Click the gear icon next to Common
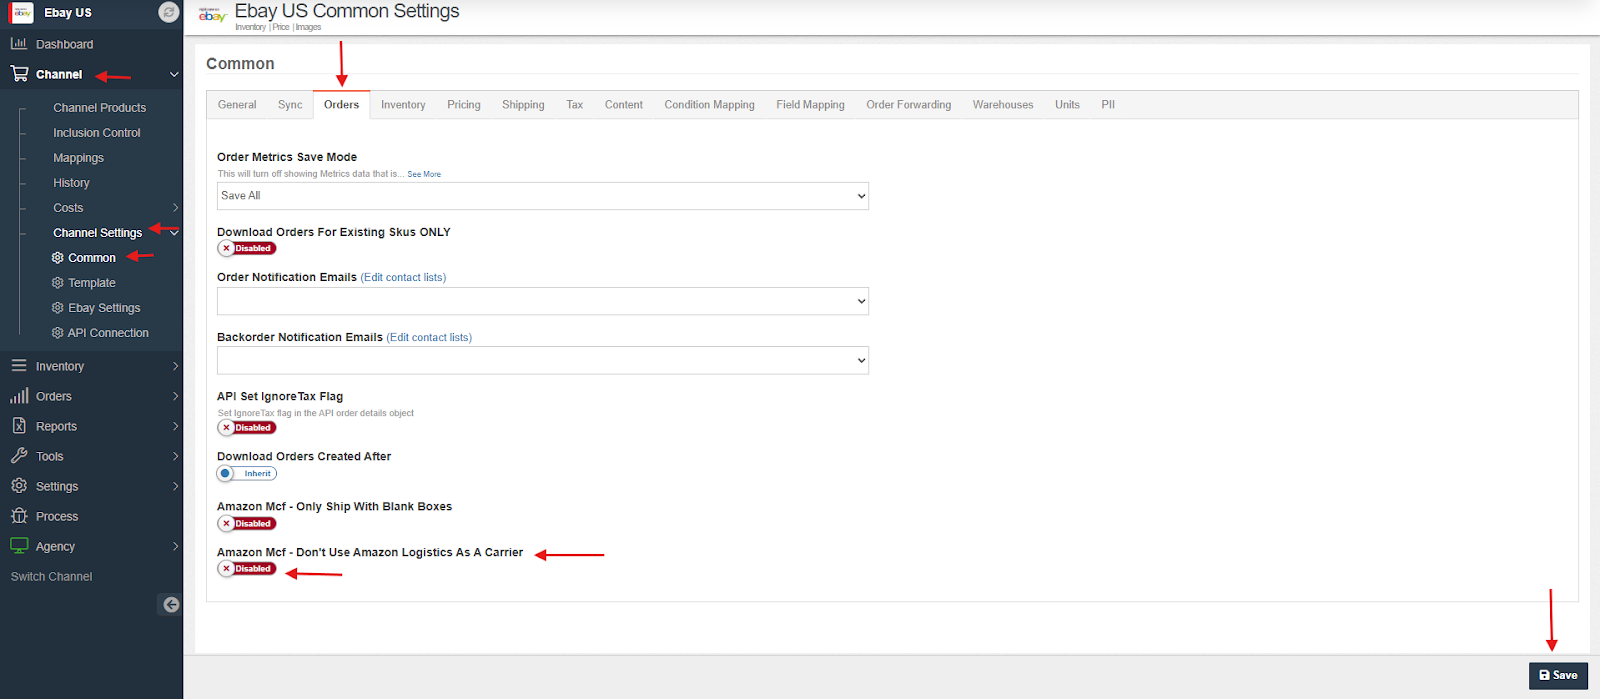Screen dimensions: 1600x699 (x=57, y=258)
